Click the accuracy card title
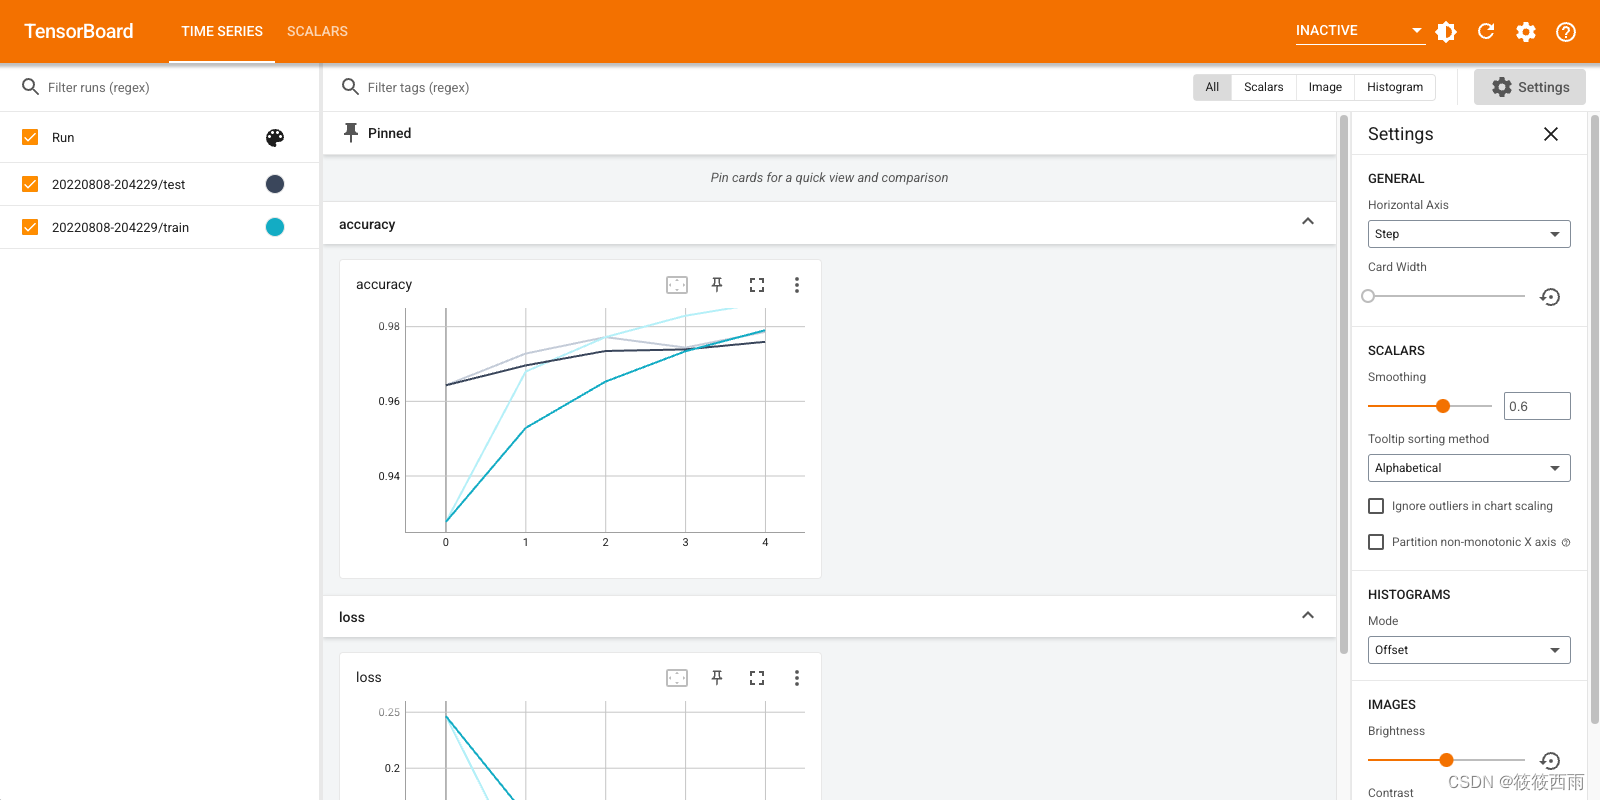Viewport: 1600px width, 800px height. [384, 285]
